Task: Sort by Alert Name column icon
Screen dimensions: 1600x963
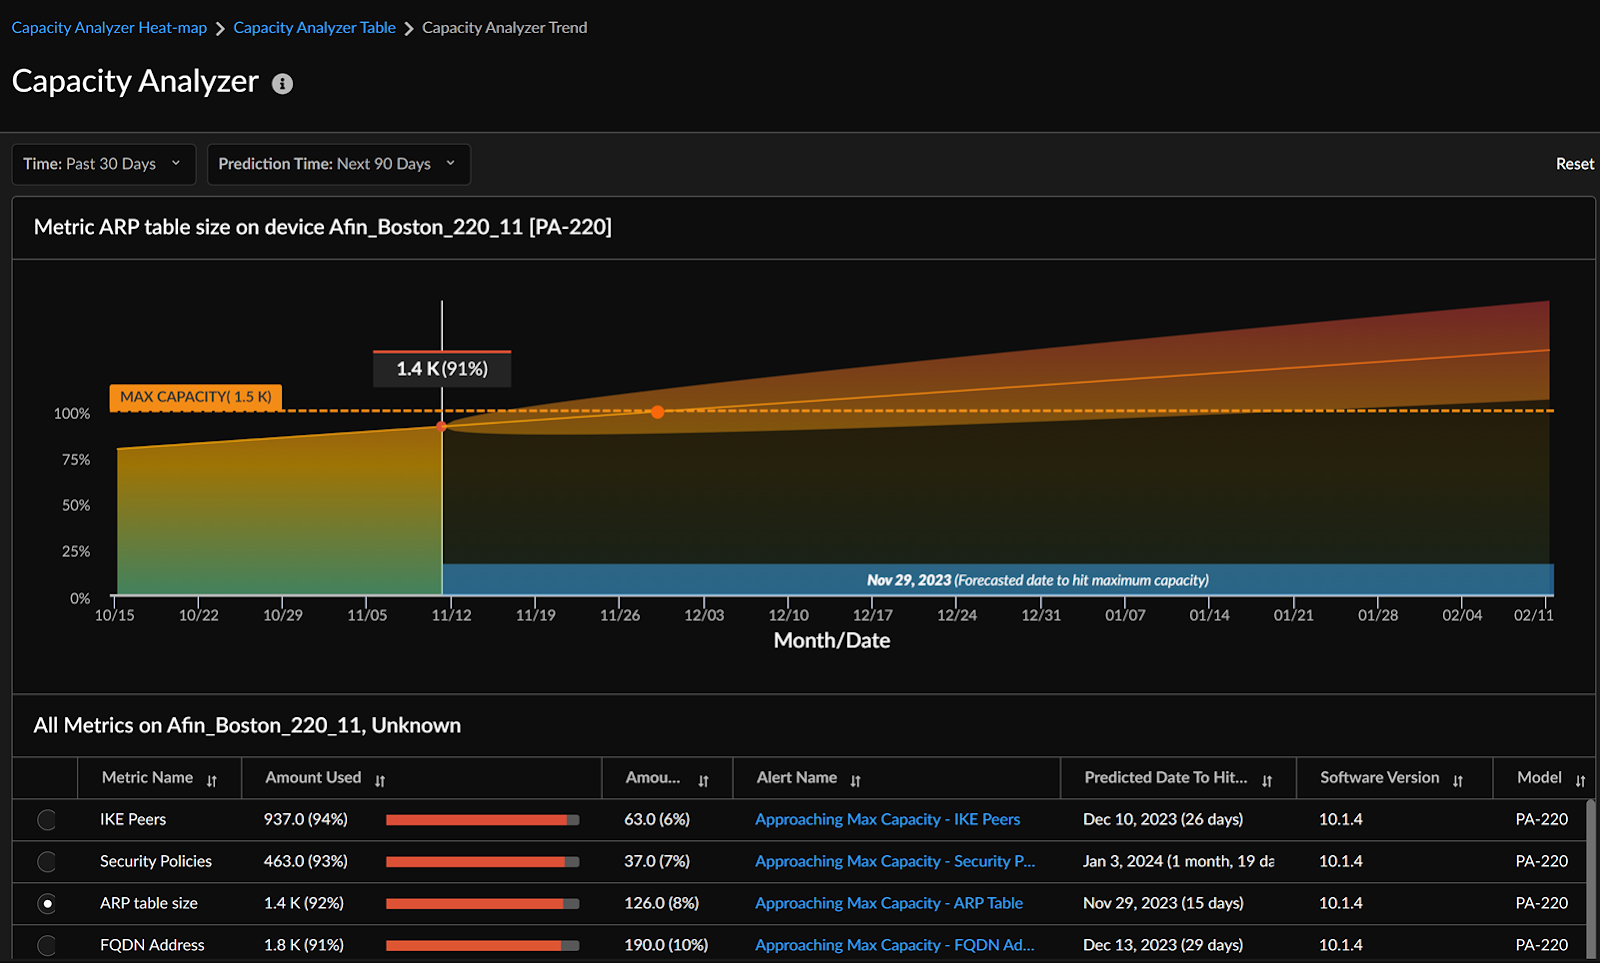Action: click(856, 781)
